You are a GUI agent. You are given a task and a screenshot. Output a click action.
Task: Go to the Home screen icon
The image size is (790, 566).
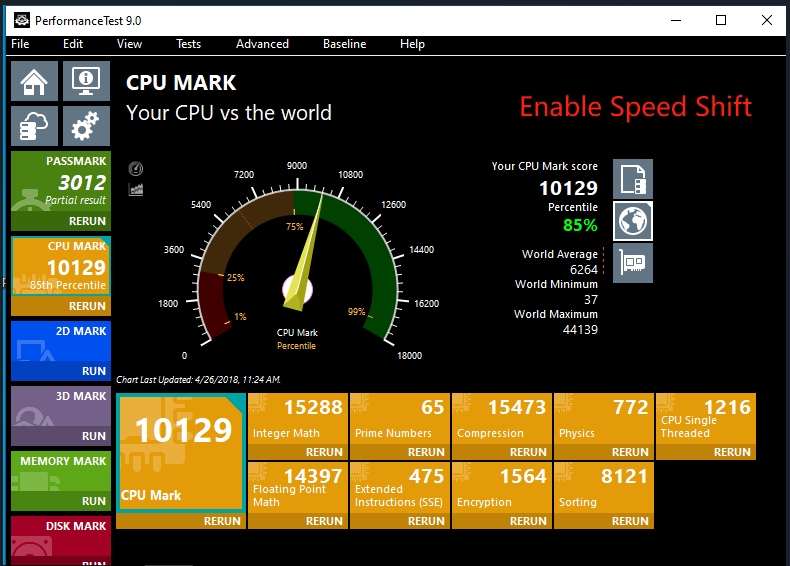pyautogui.click(x=34, y=81)
